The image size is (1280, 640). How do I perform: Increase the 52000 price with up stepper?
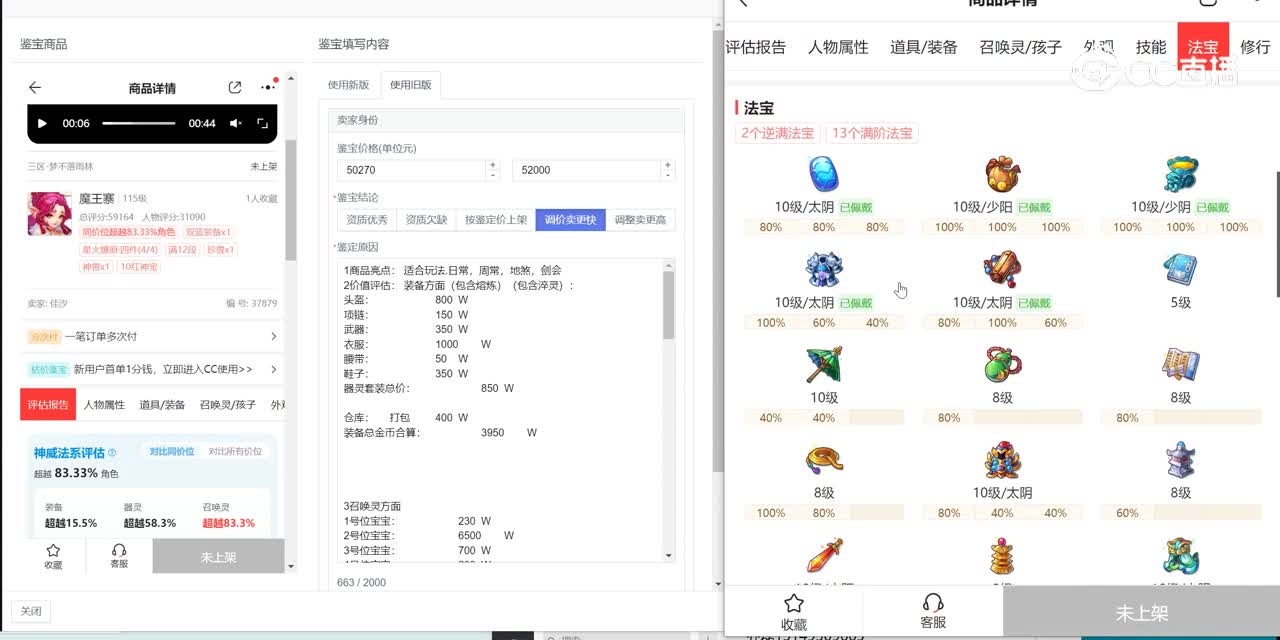click(x=668, y=165)
